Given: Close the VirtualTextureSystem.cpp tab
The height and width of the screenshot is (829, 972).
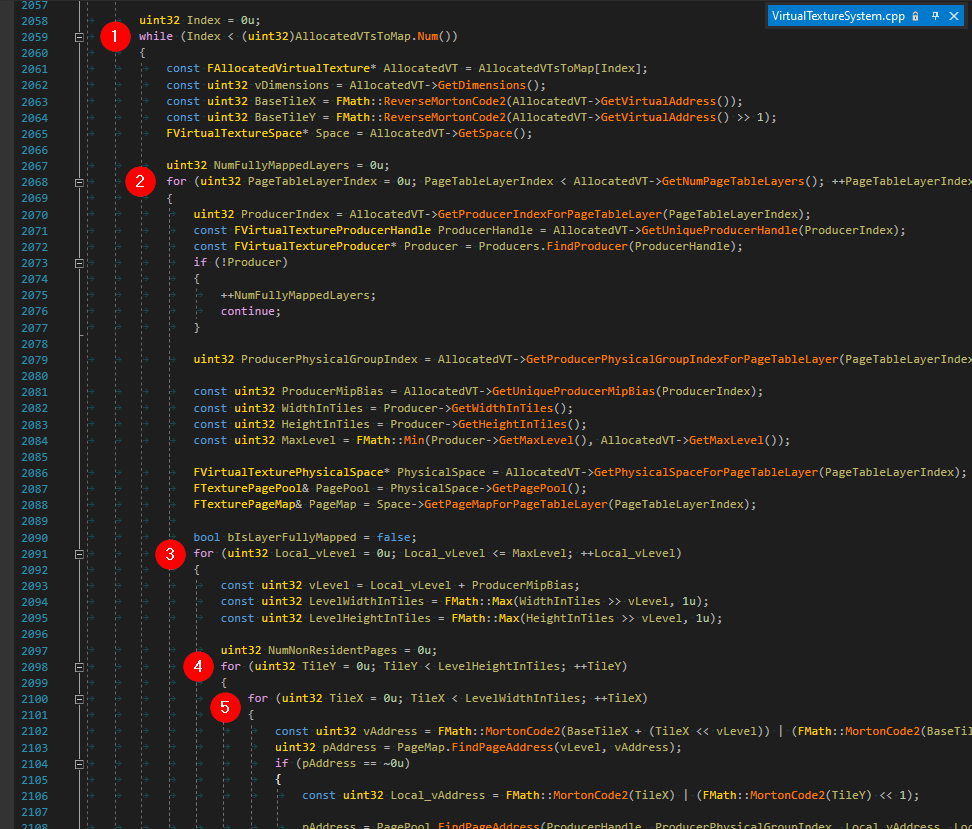Looking at the screenshot, I should (954, 16).
